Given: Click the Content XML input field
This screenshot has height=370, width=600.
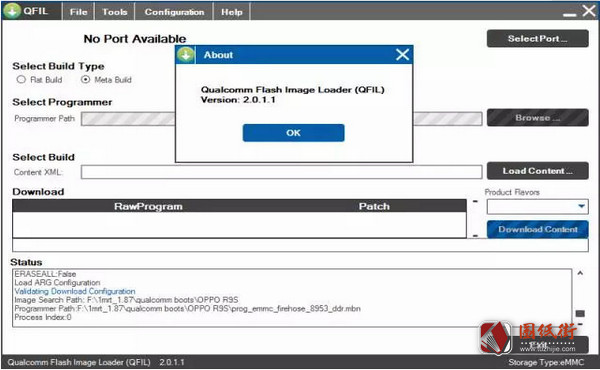Looking at the screenshot, I should pos(281,172).
